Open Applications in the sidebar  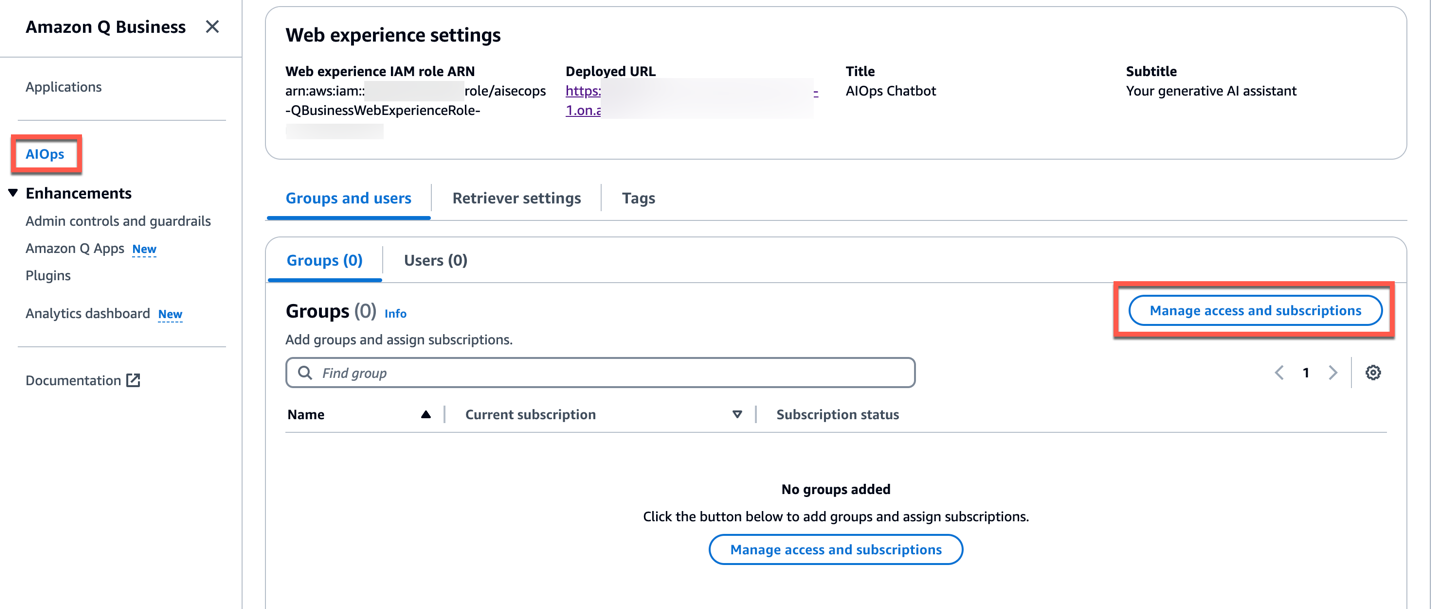63,86
